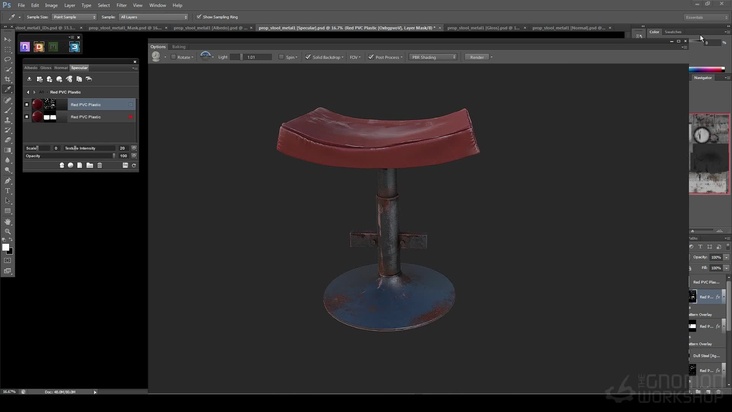Toggle quick mask mode icon
The height and width of the screenshot is (412, 732).
7,260
